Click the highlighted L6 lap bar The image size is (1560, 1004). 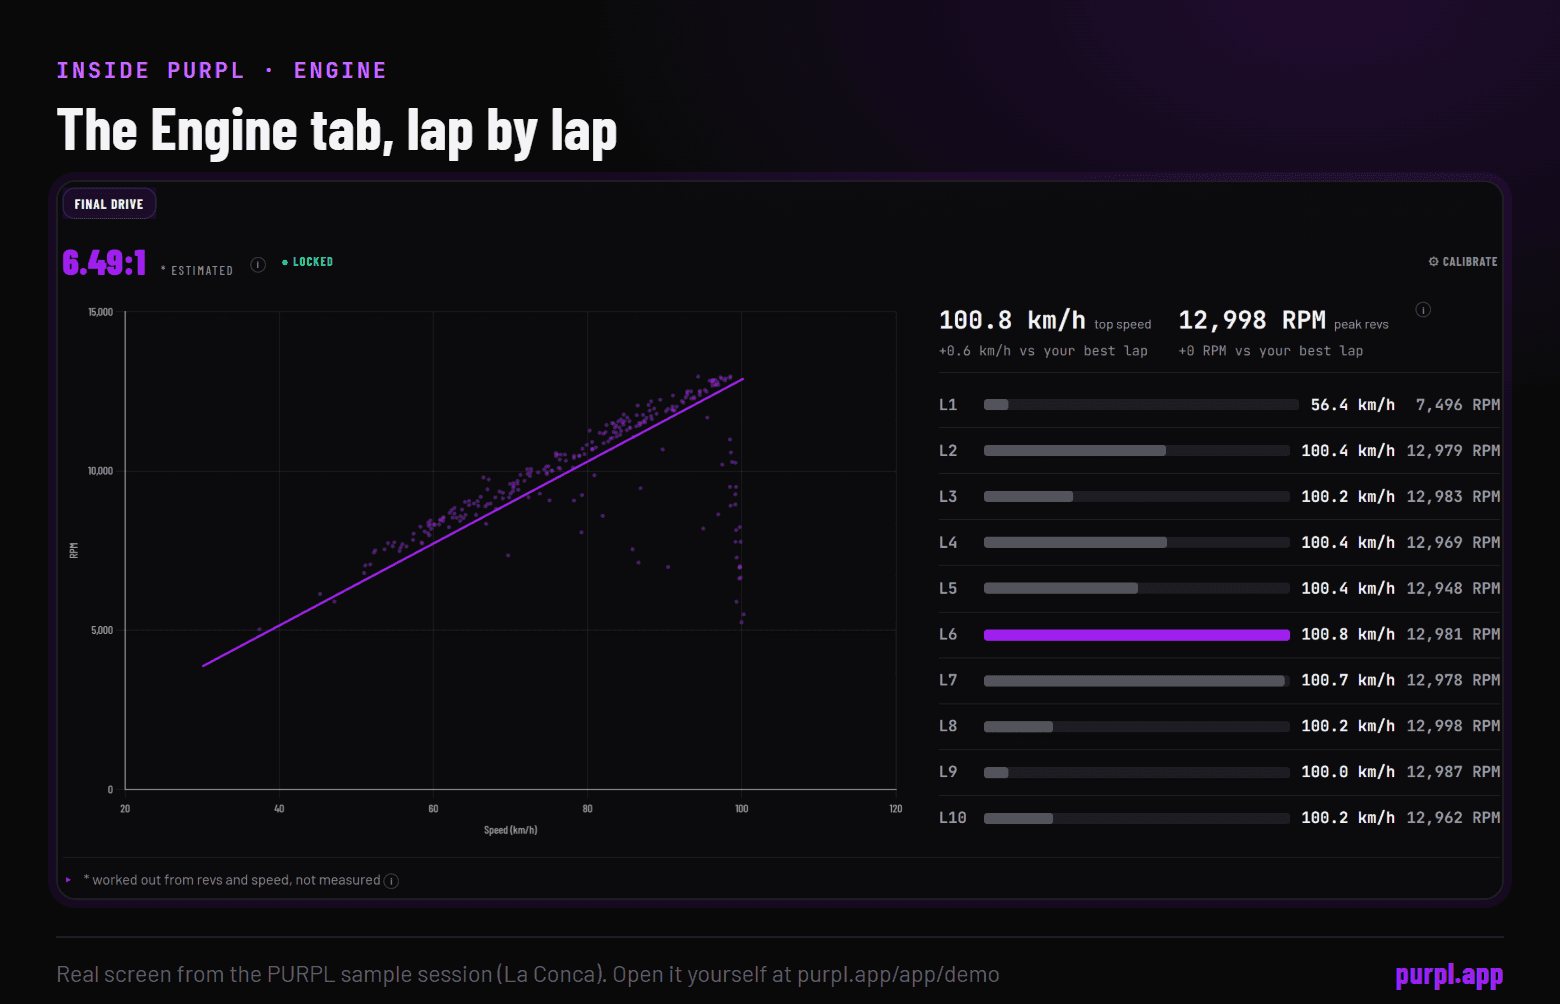click(x=1137, y=635)
